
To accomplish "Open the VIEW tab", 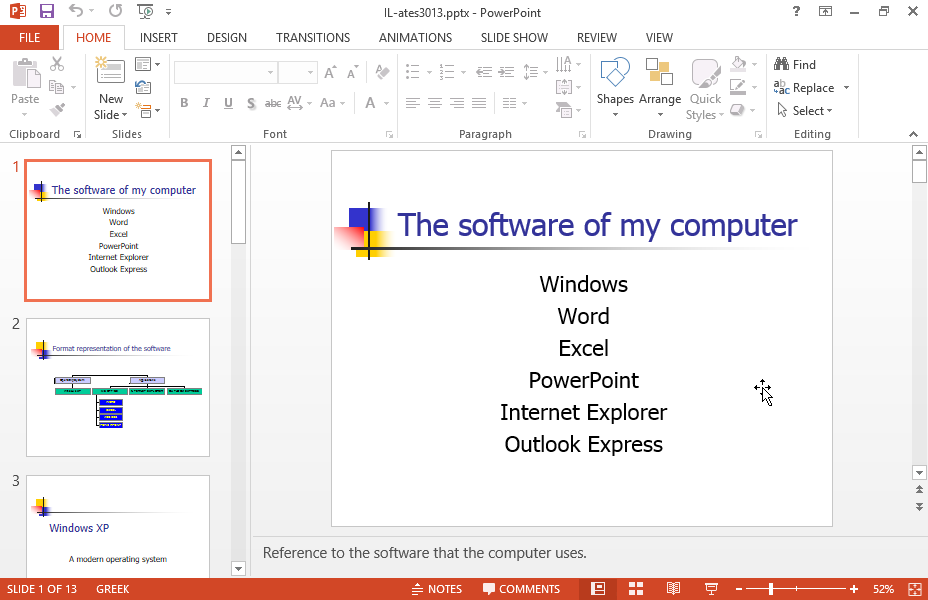I will (x=659, y=38).
